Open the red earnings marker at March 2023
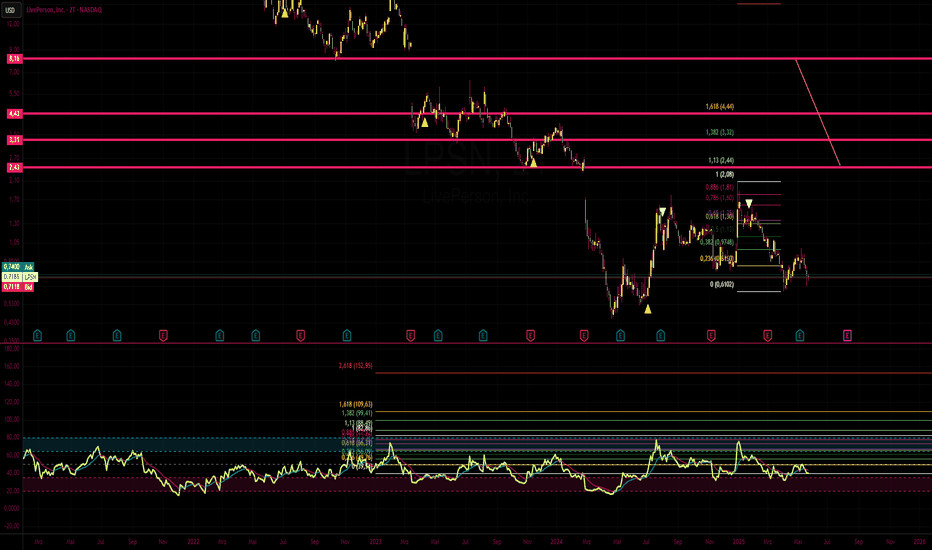Screen dimensions: 932x550 (x=410, y=336)
